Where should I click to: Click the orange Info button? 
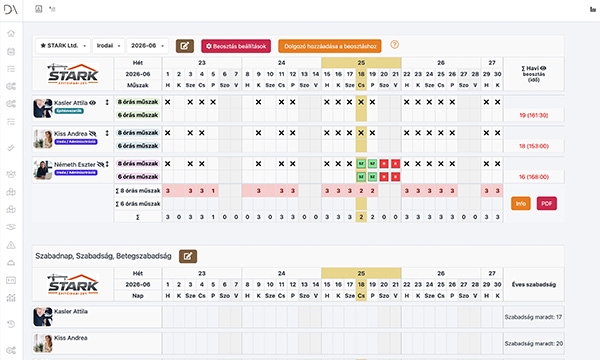[x=521, y=204]
